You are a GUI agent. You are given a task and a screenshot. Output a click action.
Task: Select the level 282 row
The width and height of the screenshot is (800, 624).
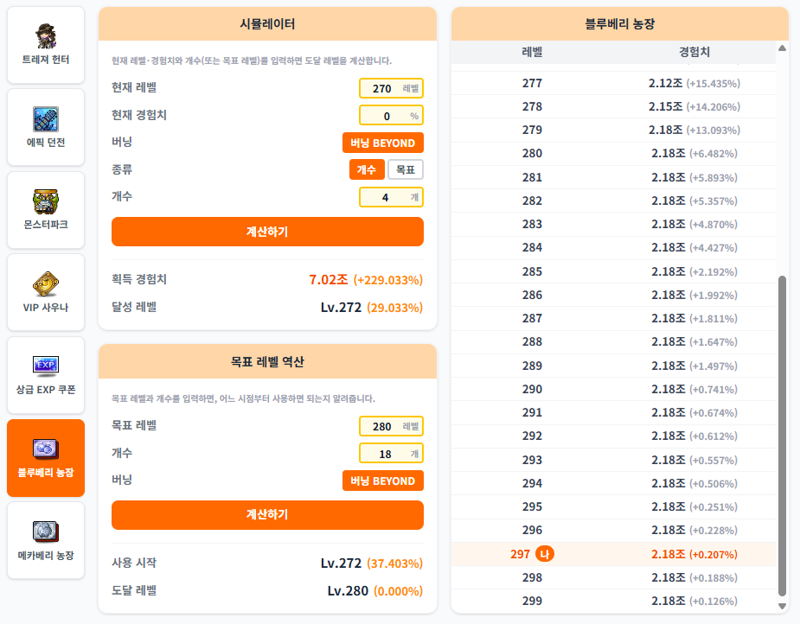pyautogui.click(x=613, y=201)
